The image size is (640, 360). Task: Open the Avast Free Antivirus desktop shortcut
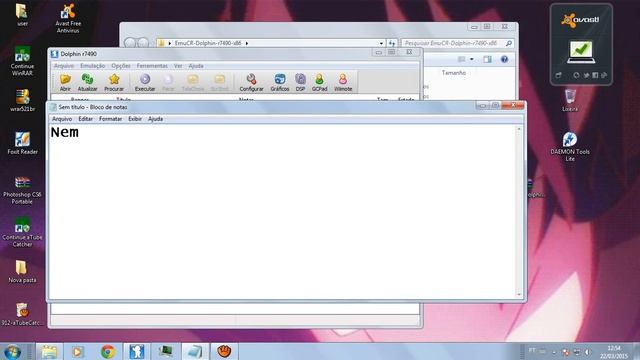coord(68,18)
